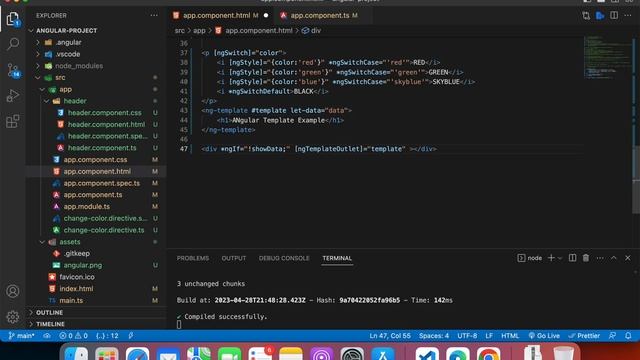Screen dimensions: 640x360
Task: Open header.component.css file
Action: 104,113
